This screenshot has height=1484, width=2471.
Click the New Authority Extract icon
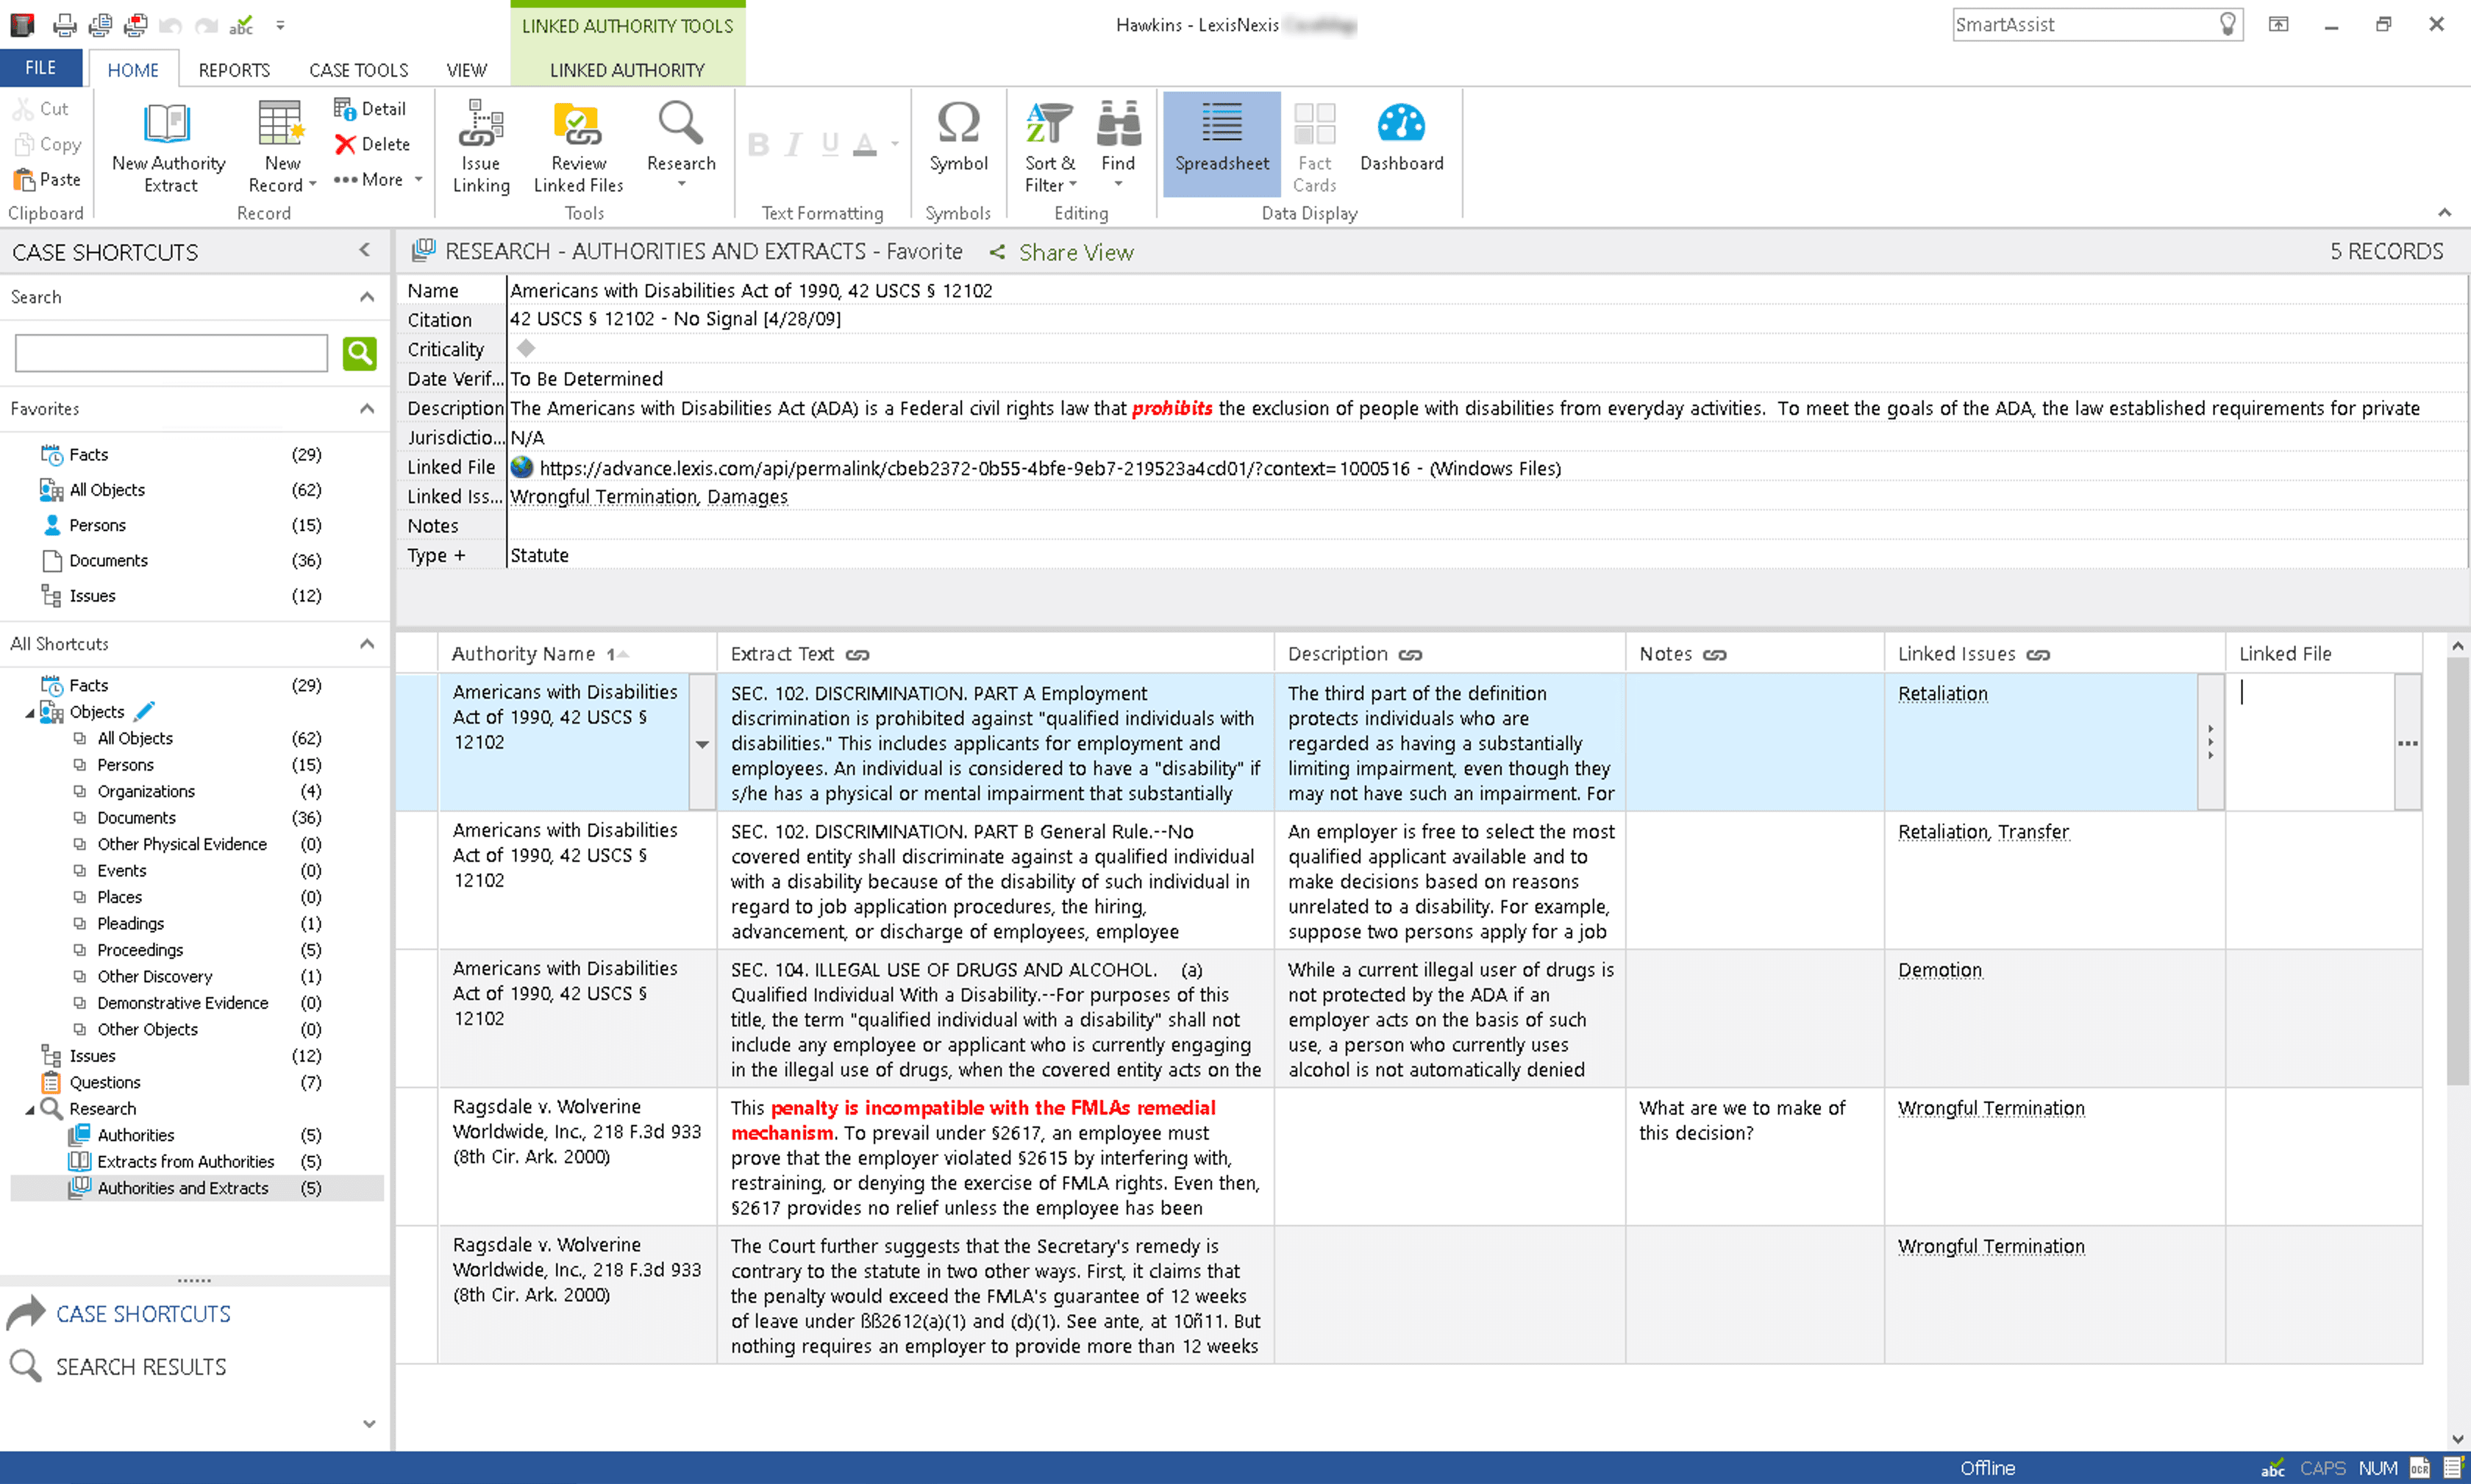168,125
